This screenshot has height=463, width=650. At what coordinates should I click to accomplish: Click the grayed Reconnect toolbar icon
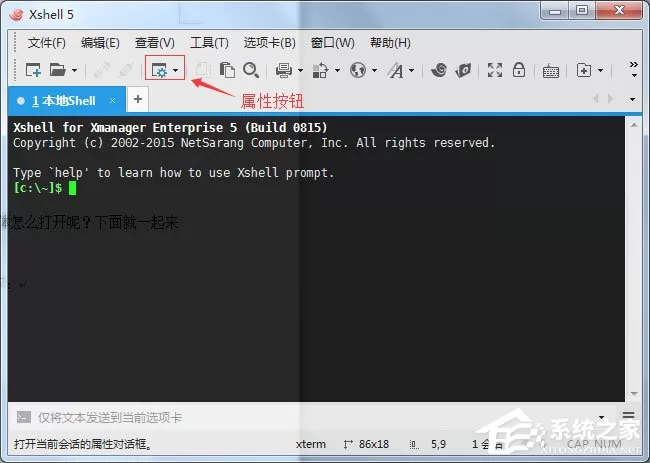coord(102,70)
